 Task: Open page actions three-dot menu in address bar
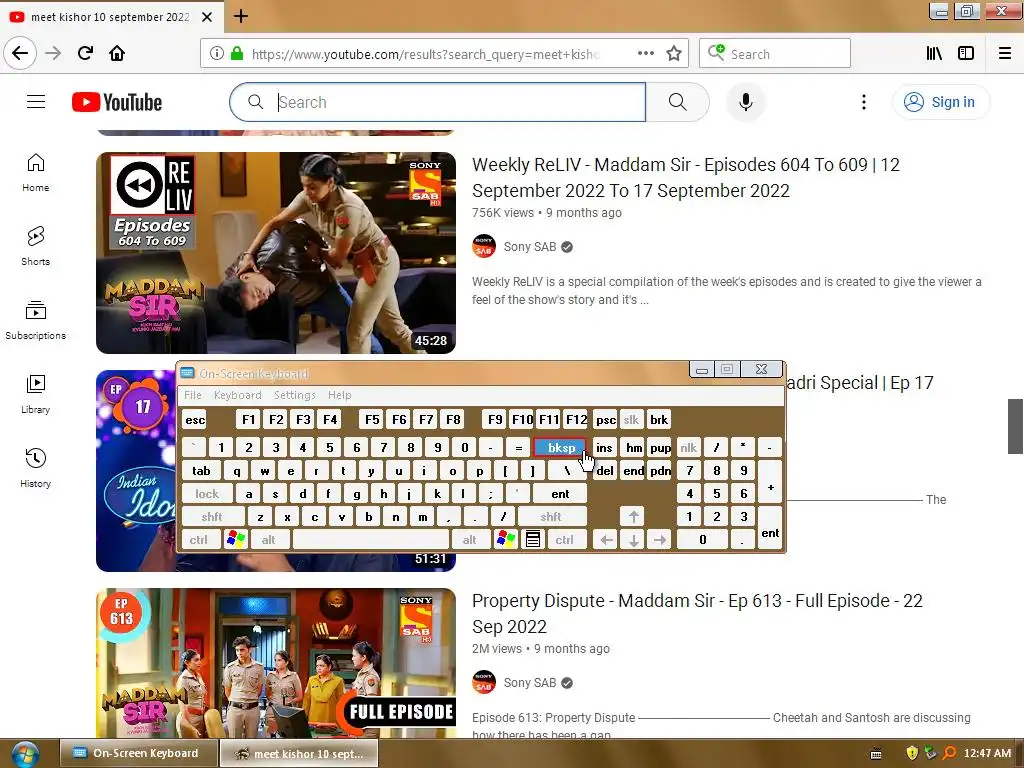coord(646,54)
